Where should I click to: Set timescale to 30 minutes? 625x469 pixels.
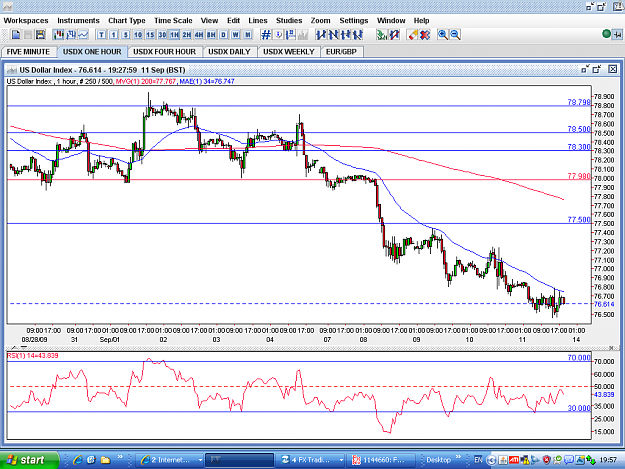point(162,35)
